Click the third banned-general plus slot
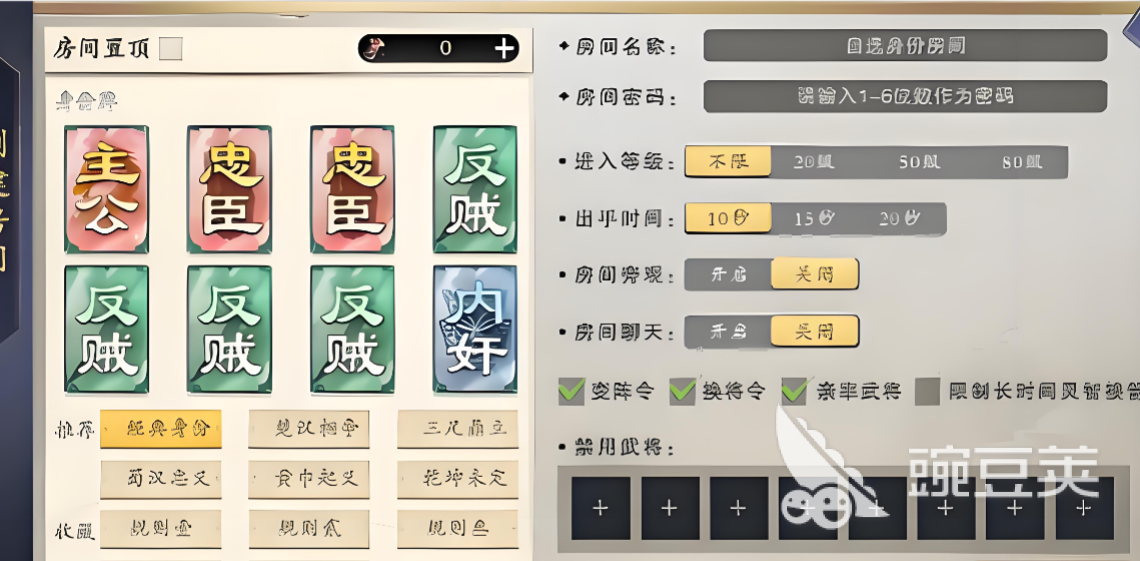The image size is (1140, 561). click(x=738, y=508)
